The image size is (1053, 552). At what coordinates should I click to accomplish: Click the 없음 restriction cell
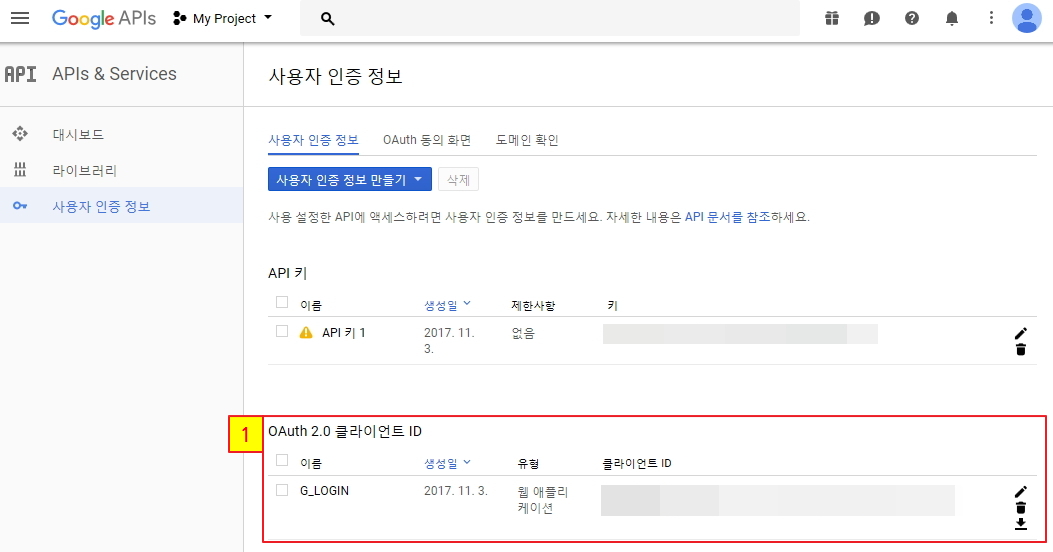pos(523,333)
